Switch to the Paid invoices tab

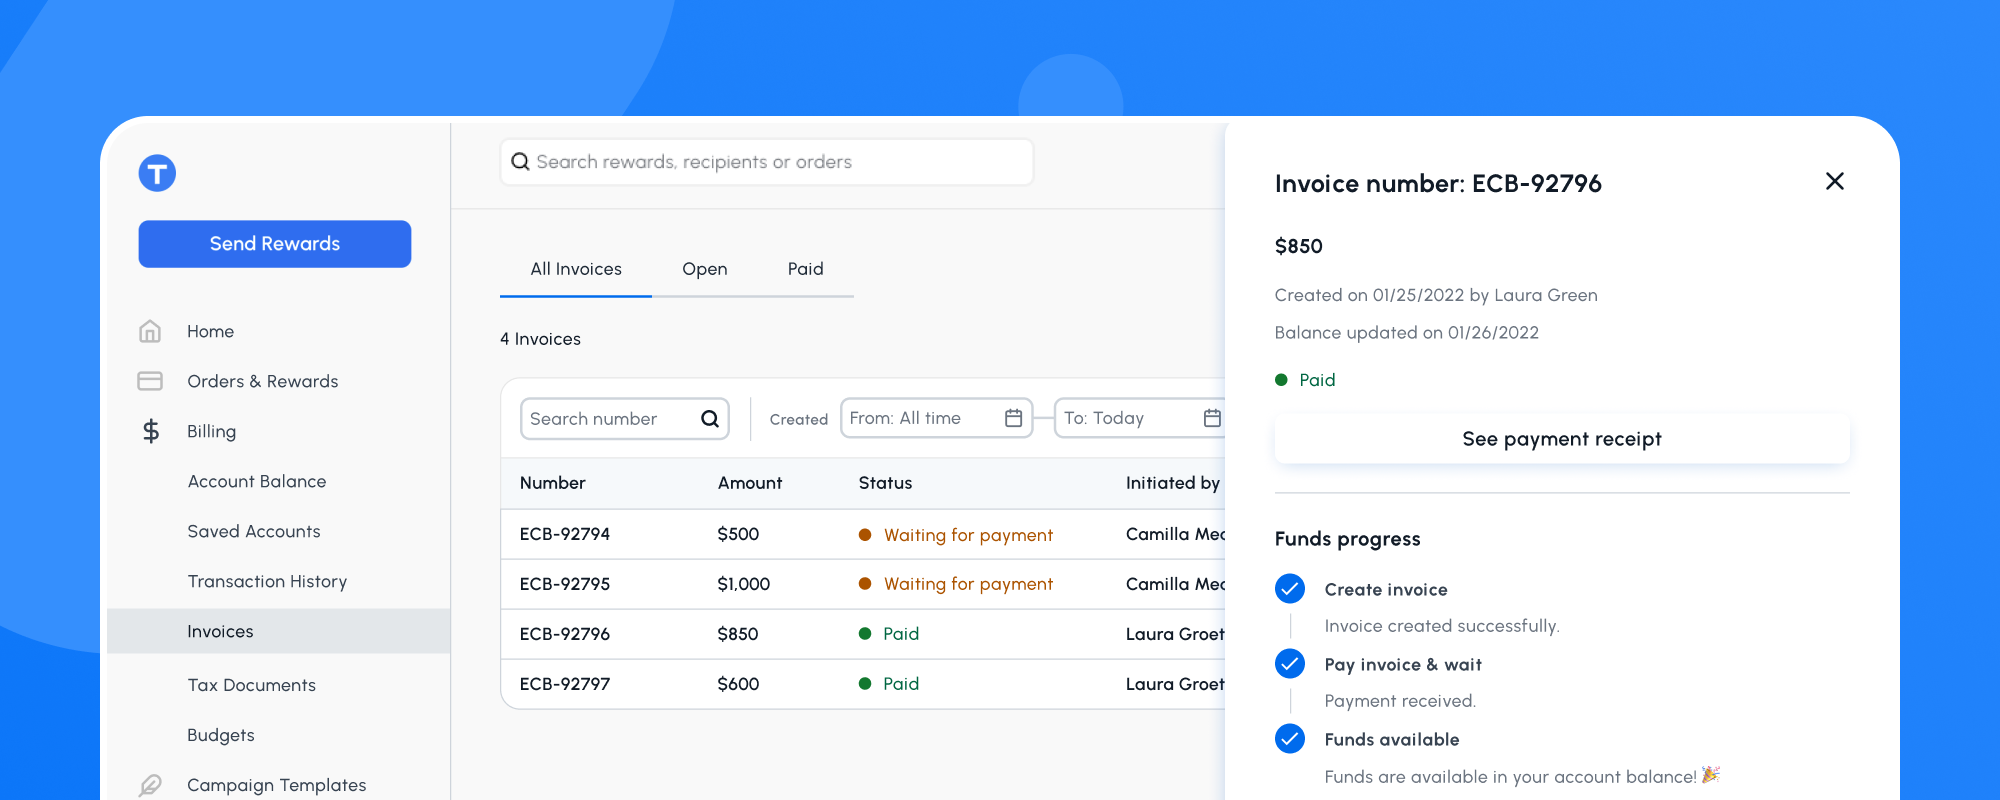[806, 269]
